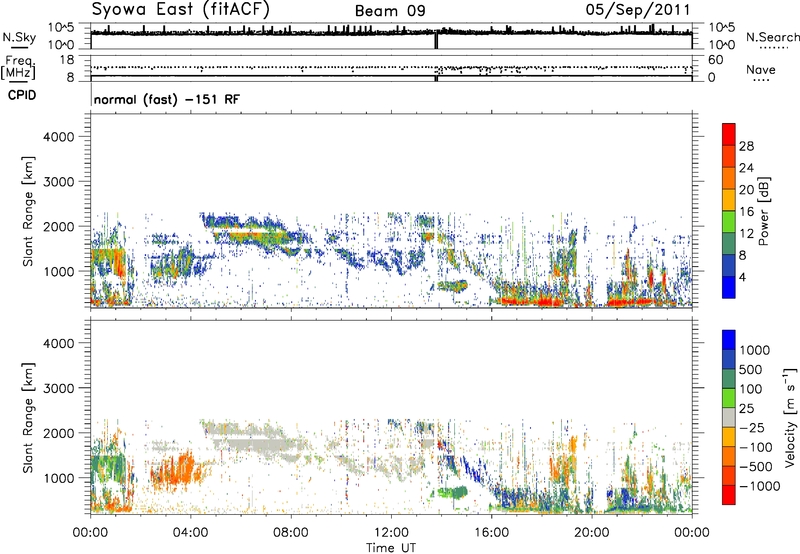Screen dimensions: 800x554
Task: Click 'Slant Range [km]' label of power panel
Action: [x=28, y=211]
